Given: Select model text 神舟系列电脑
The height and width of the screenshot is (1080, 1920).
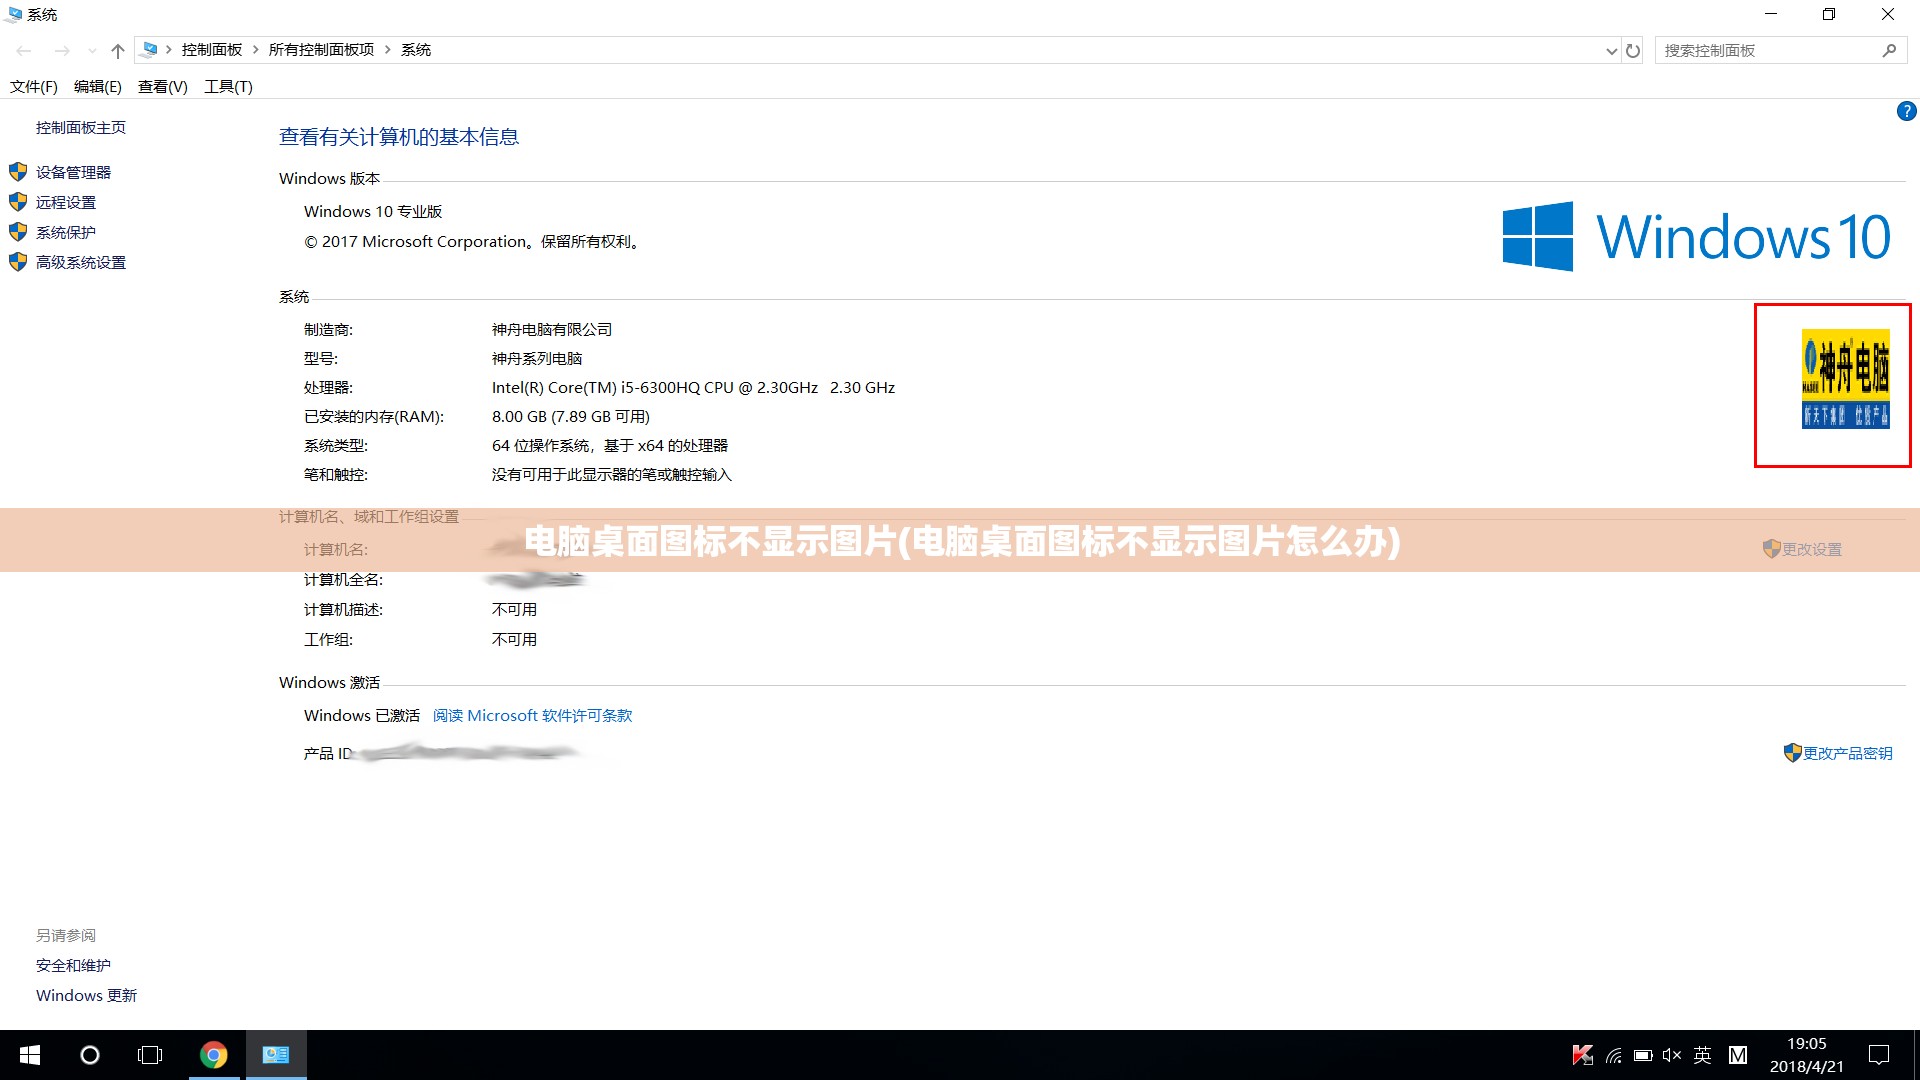Looking at the screenshot, I should [x=537, y=359].
